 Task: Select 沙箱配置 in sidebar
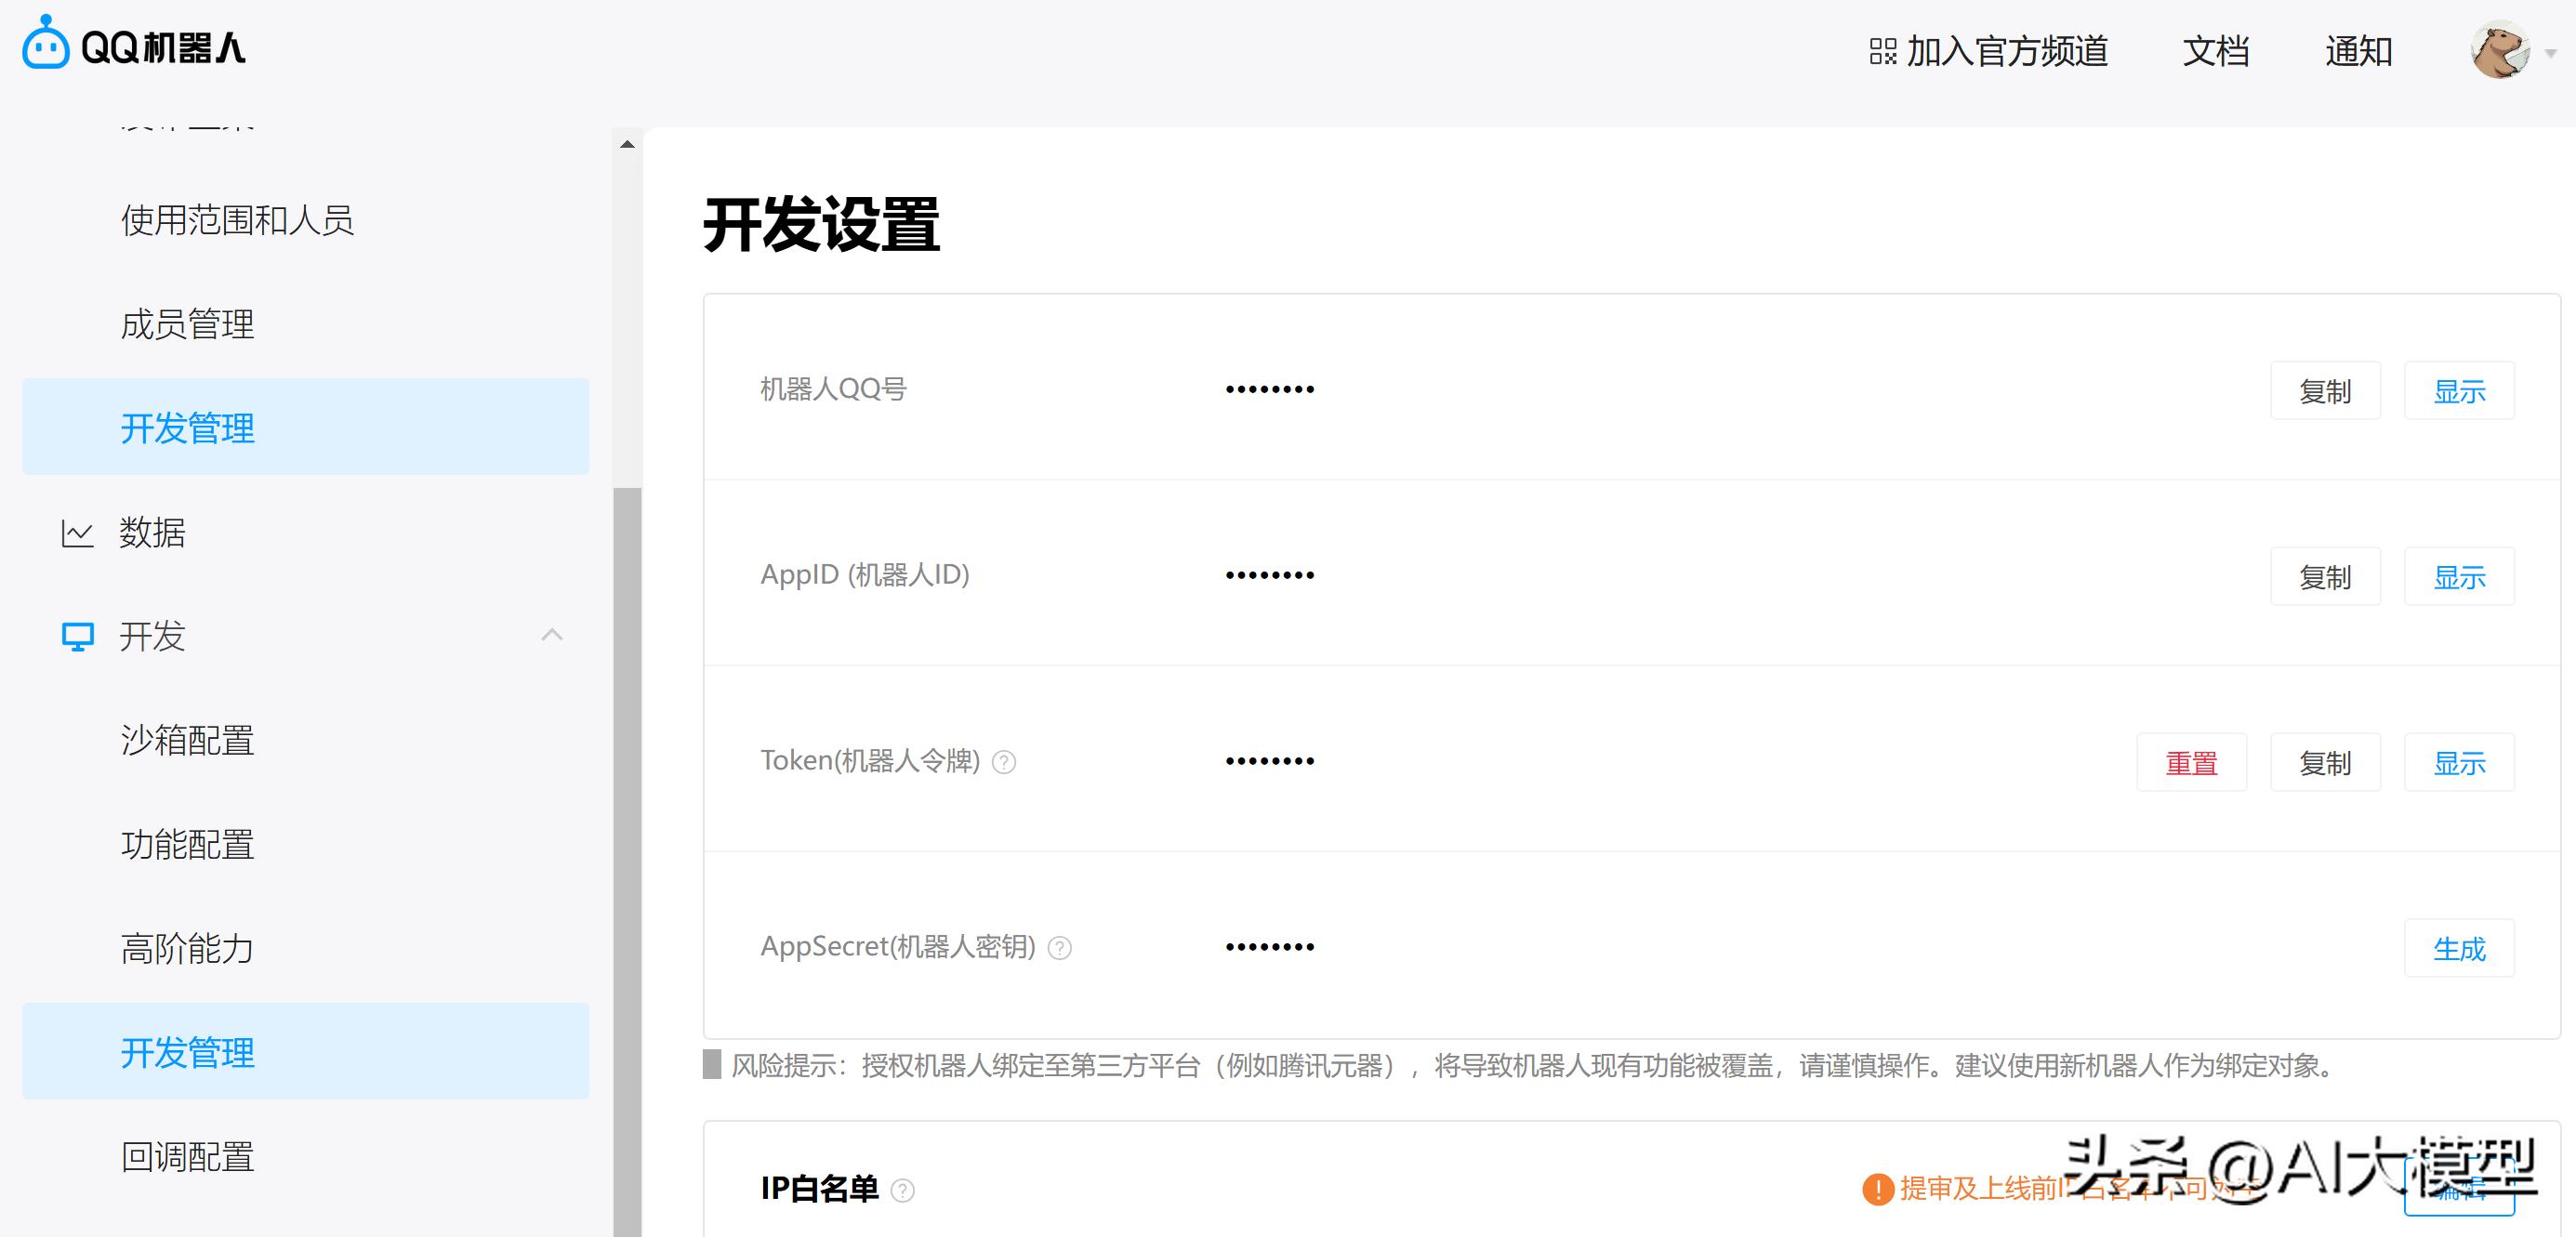click(x=187, y=740)
